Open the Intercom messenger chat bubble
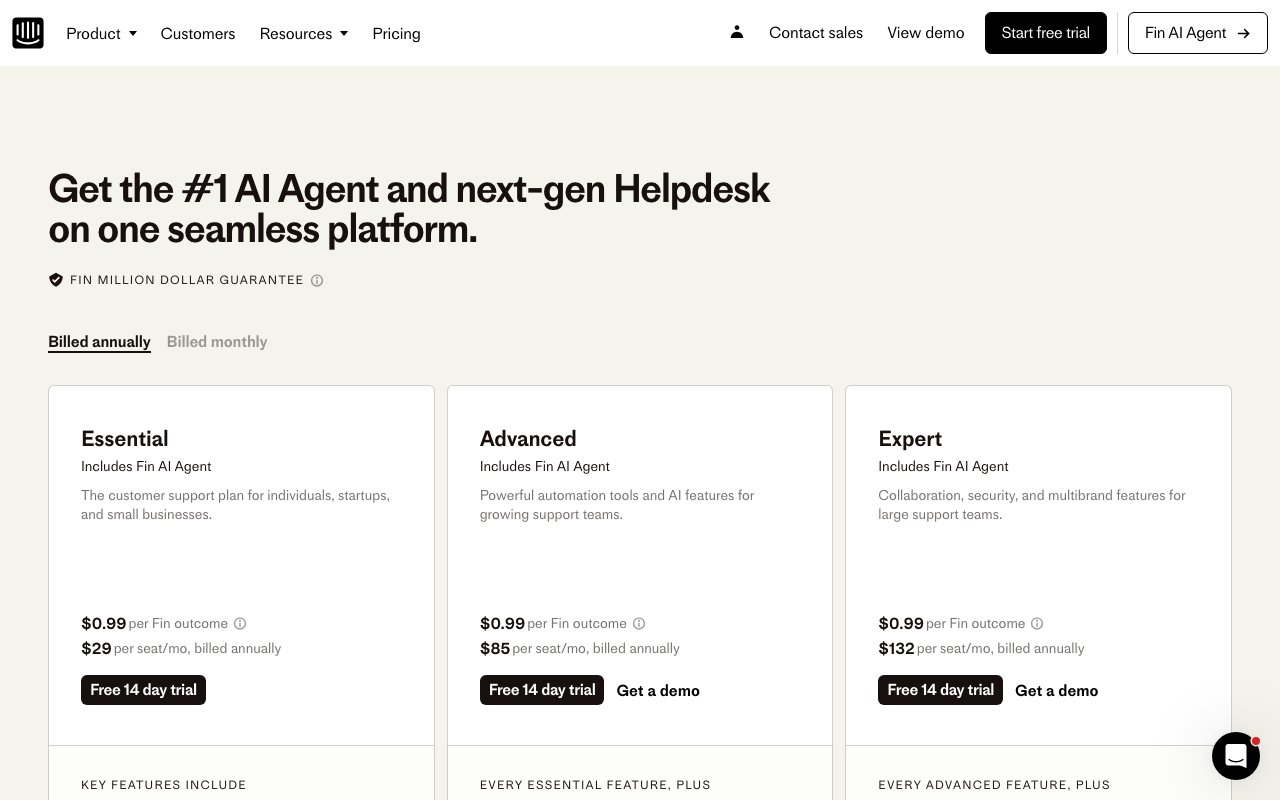Viewport: 1280px width, 800px height. point(1235,755)
